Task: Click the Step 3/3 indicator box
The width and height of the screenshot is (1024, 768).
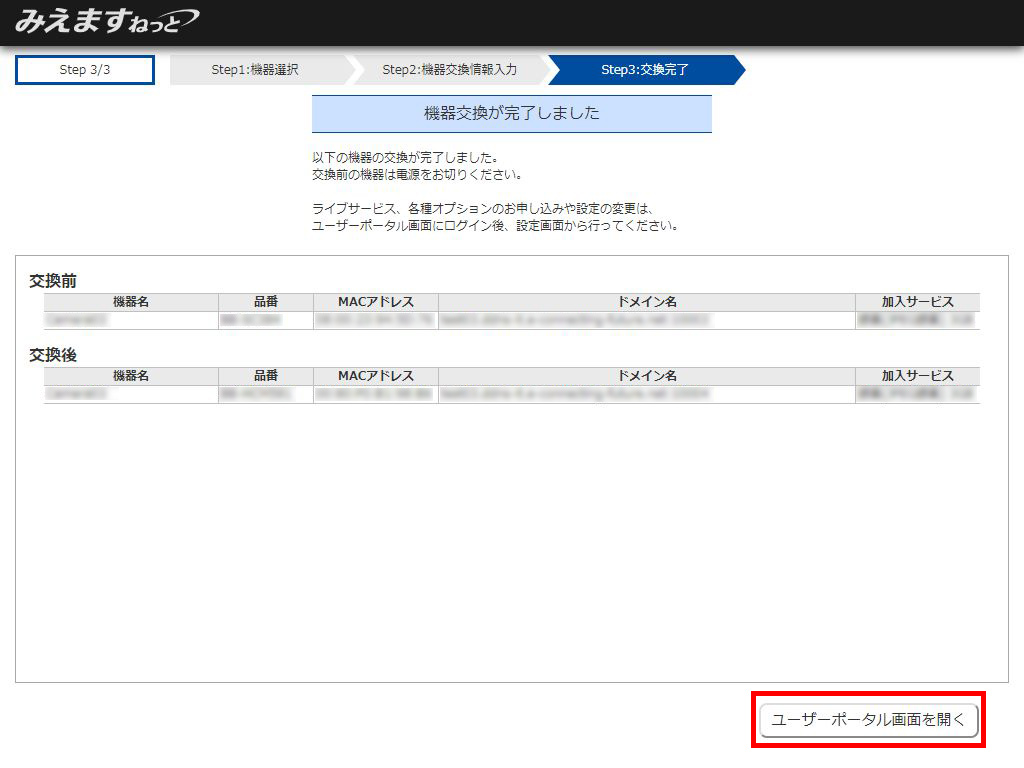Action: (85, 70)
